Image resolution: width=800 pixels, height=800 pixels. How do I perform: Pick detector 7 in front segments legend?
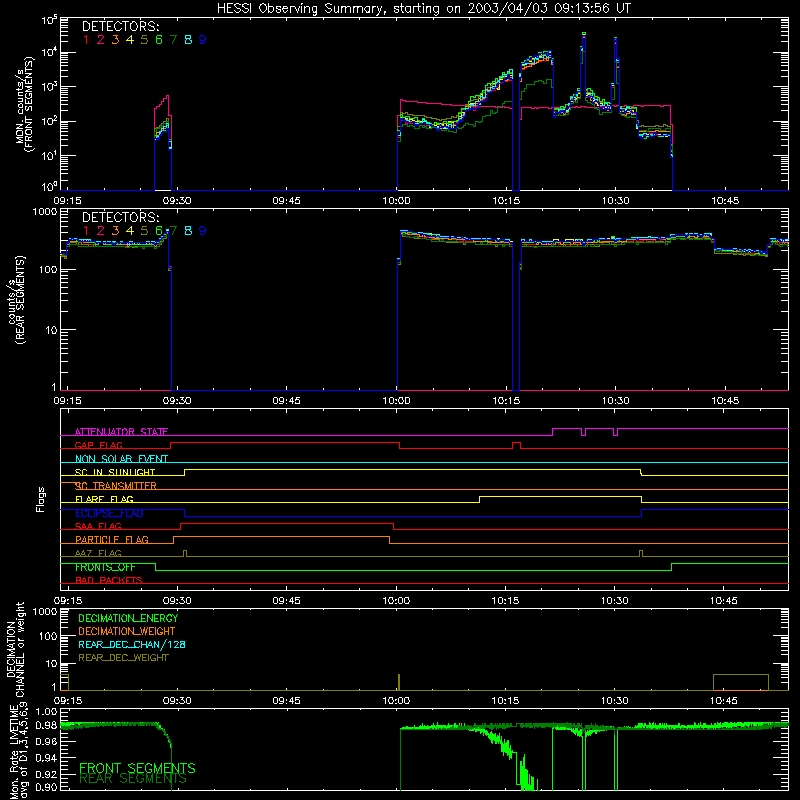tap(173, 40)
